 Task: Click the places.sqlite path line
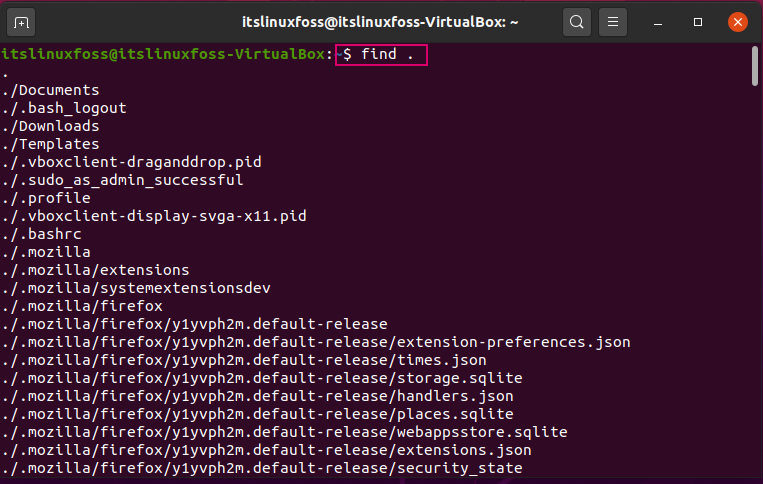(257, 414)
